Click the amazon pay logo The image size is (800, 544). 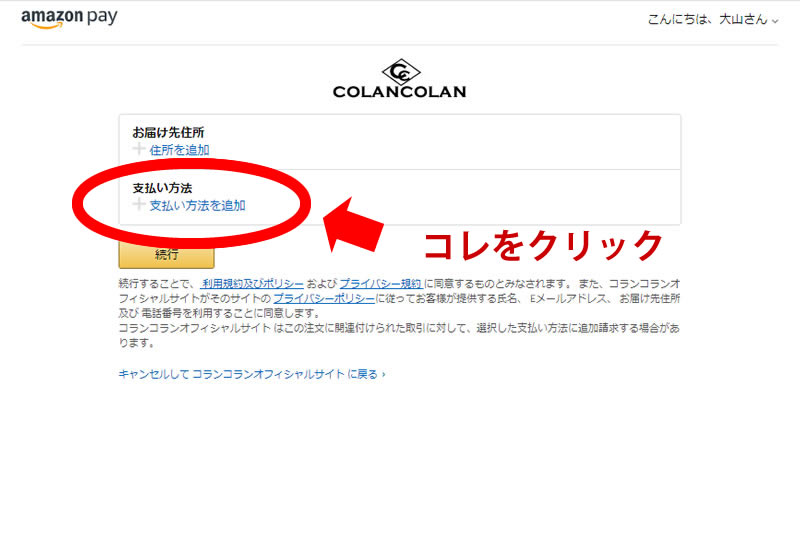[x=69, y=18]
